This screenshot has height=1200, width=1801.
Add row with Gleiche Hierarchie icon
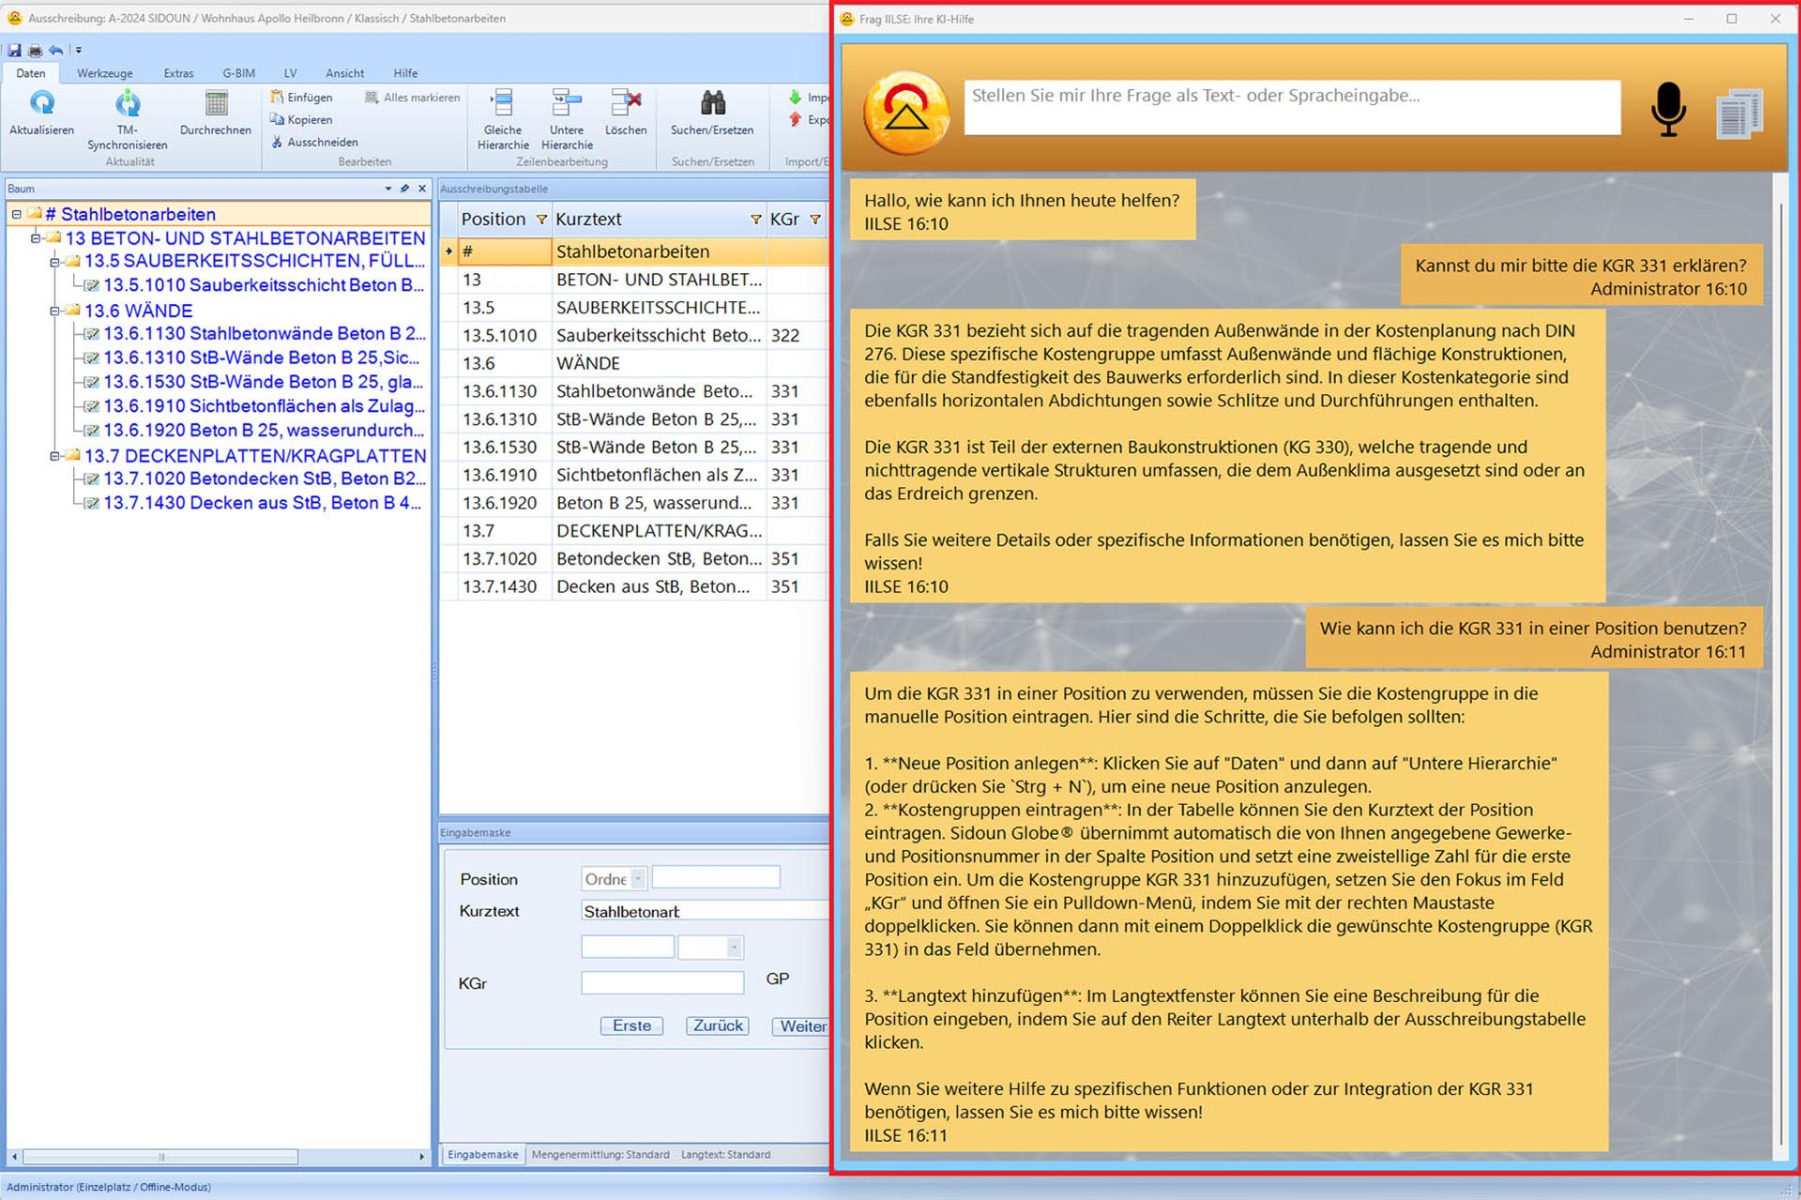coord(502,104)
